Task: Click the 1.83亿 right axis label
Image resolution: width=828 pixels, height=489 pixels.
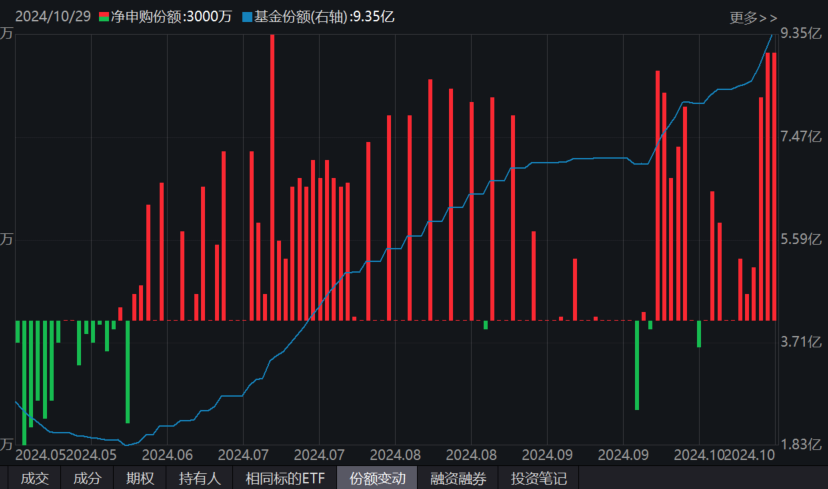Action: click(x=800, y=444)
